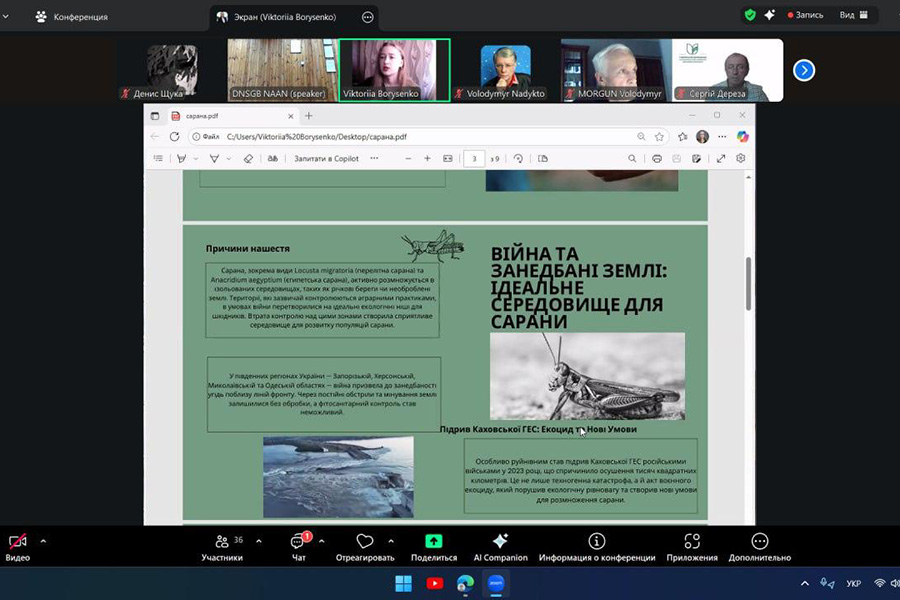Print the PDF document
Screen dimensions: 900x600
pyautogui.click(x=657, y=158)
